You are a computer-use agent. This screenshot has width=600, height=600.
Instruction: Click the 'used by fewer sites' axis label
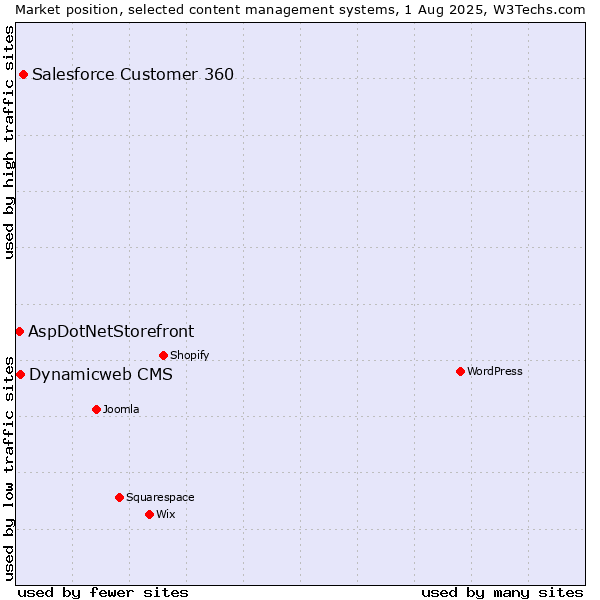click(x=103, y=593)
